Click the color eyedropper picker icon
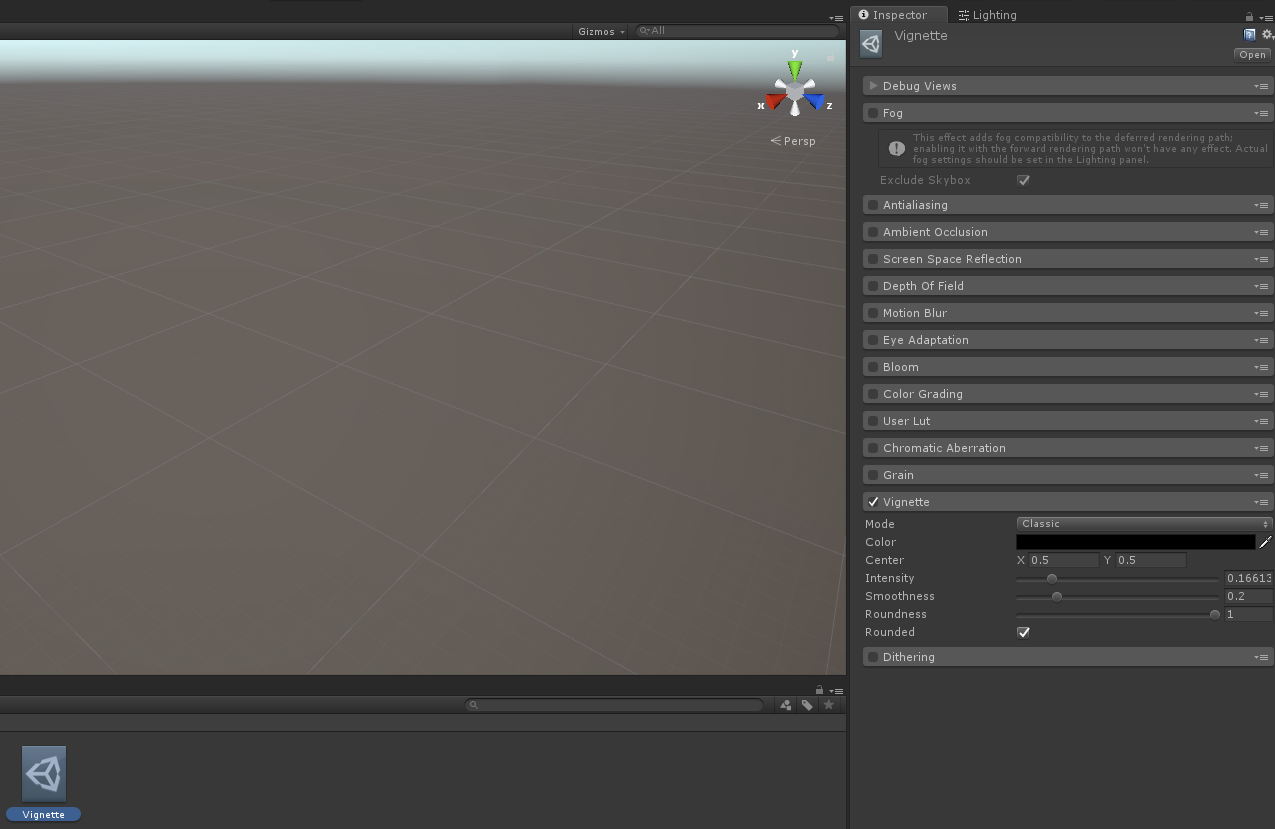 coord(1265,542)
